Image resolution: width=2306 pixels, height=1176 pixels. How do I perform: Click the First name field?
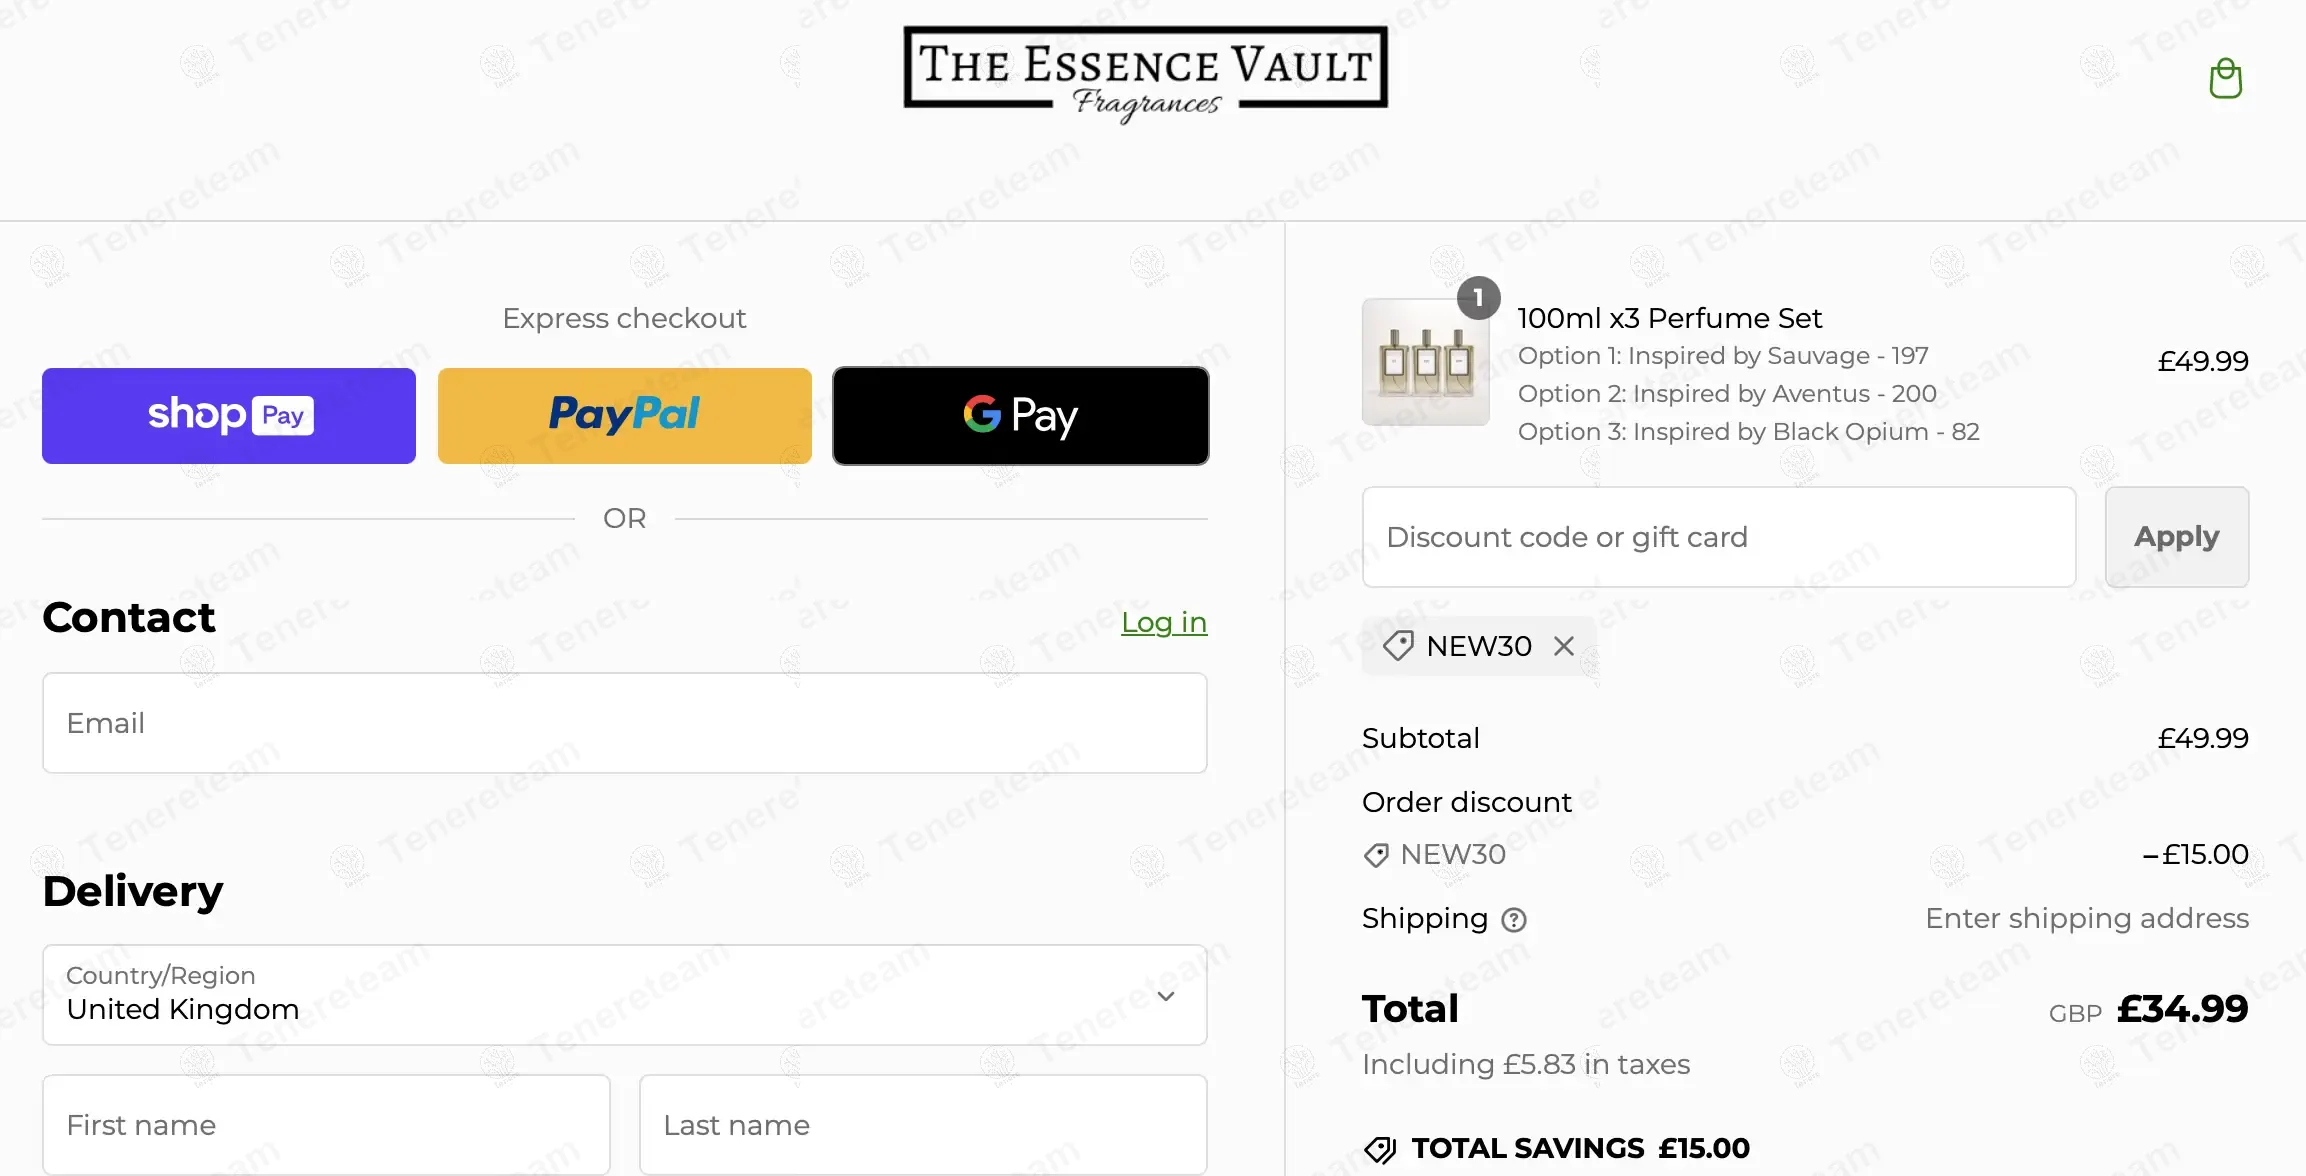(326, 1125)
